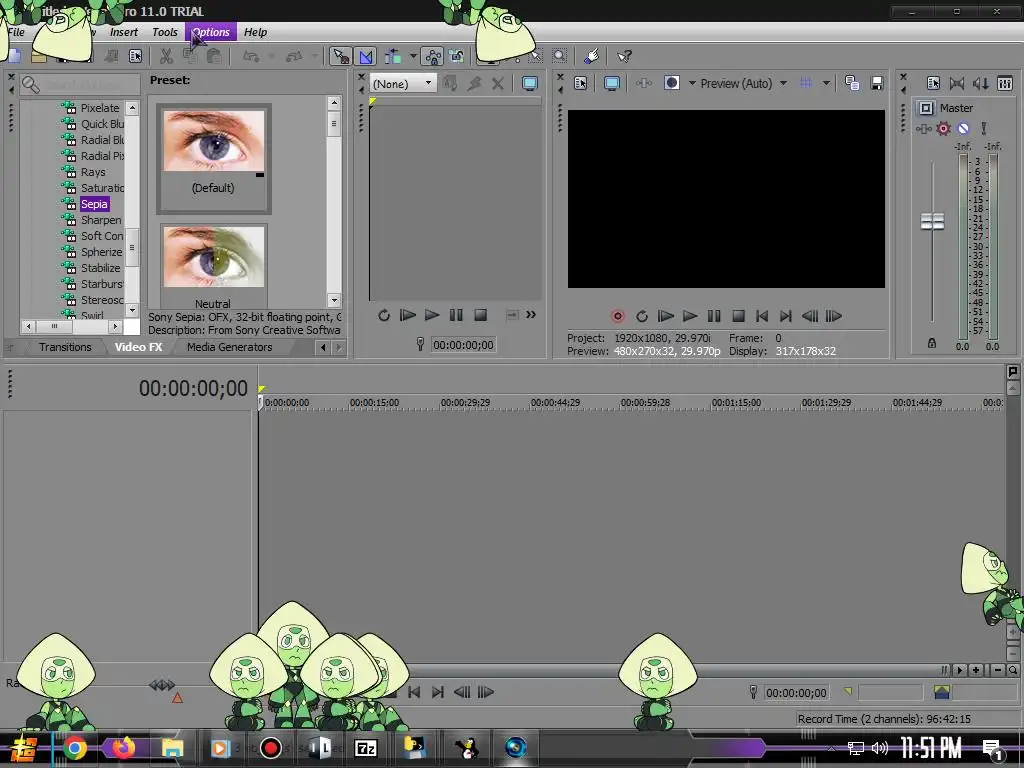Open Google Chrome from taskbar
The height and width of the screenshot is (768, 1024).
click(74, 748)
